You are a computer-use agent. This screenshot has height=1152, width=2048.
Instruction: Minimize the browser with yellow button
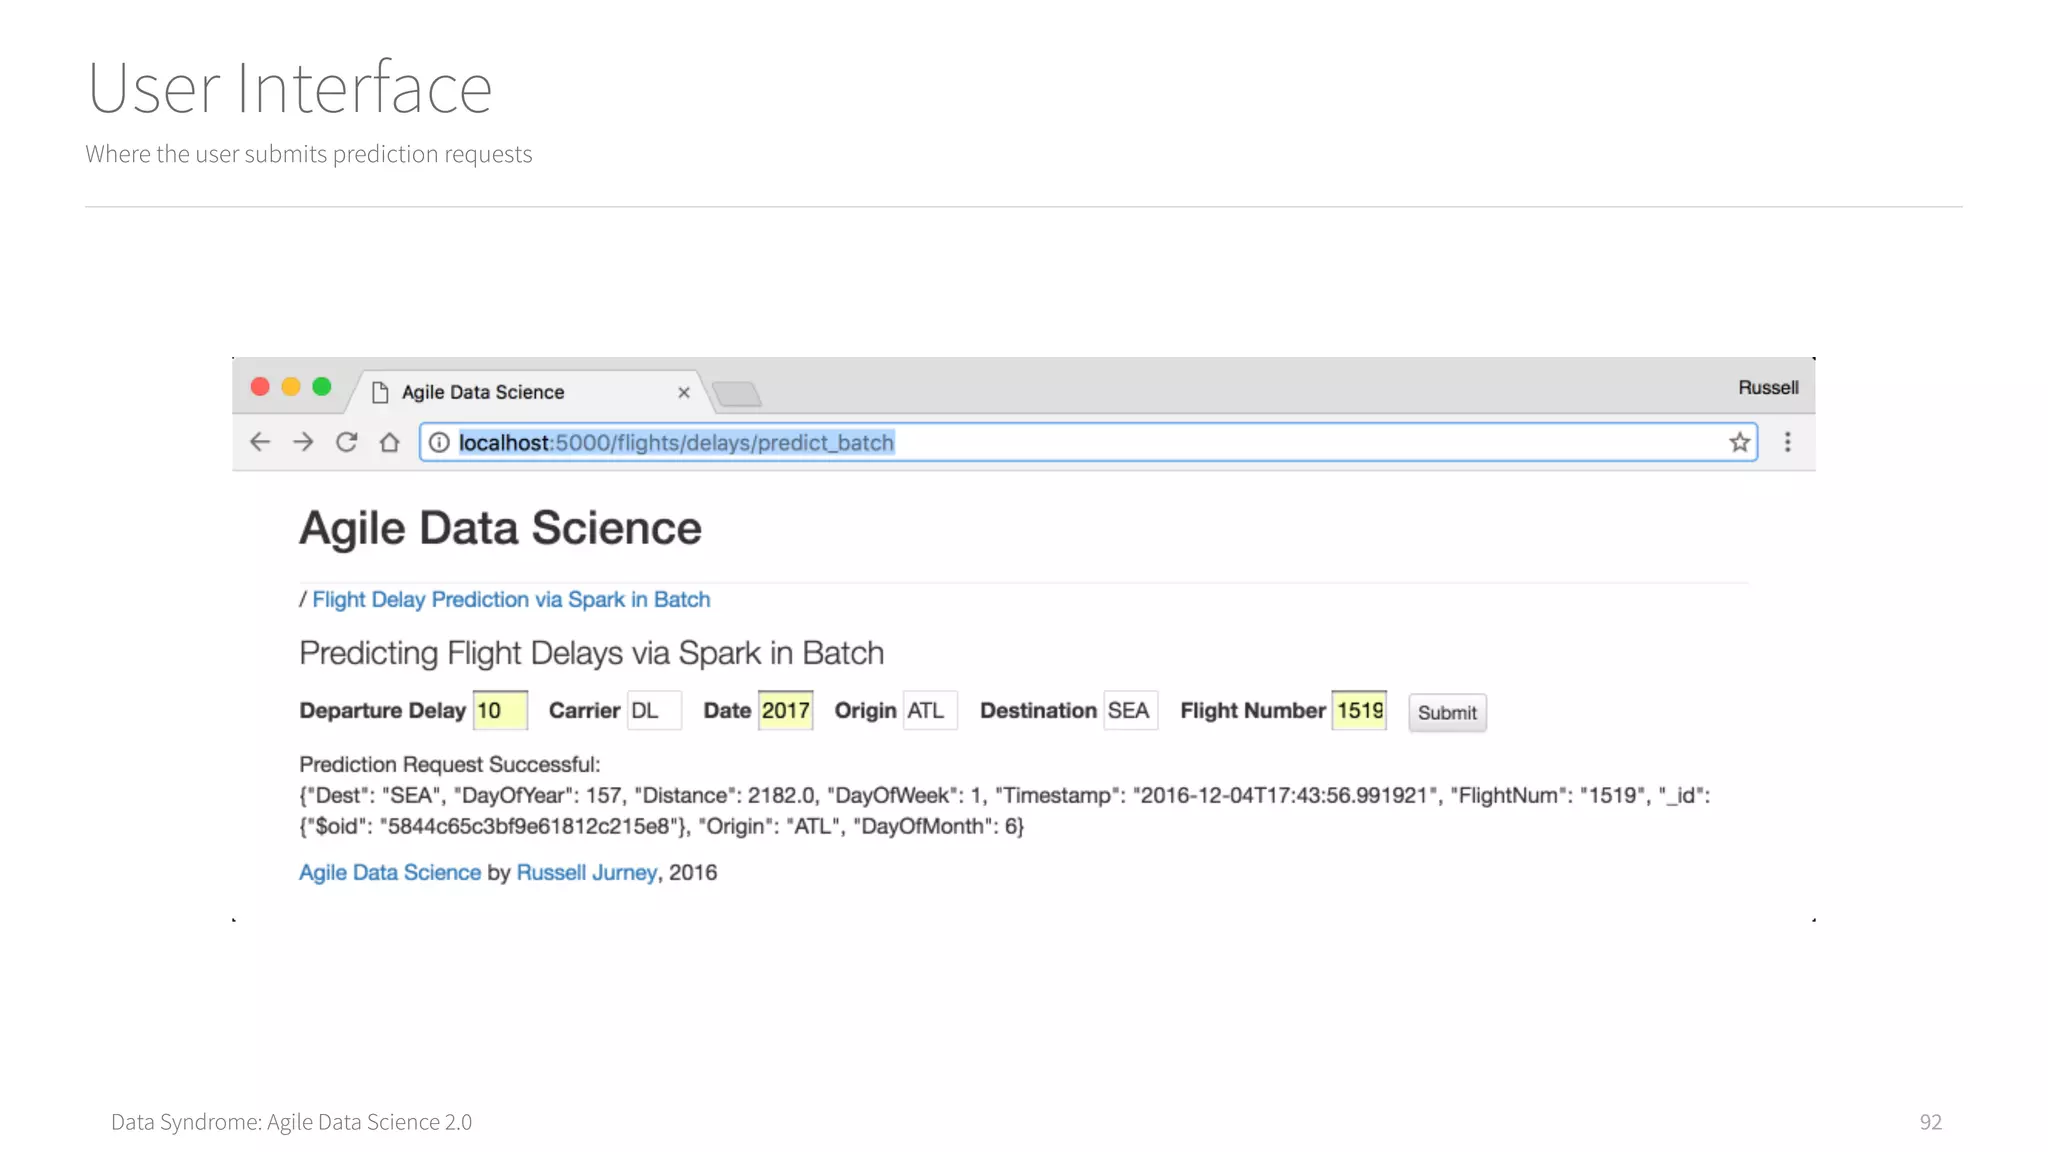(291, 386)
